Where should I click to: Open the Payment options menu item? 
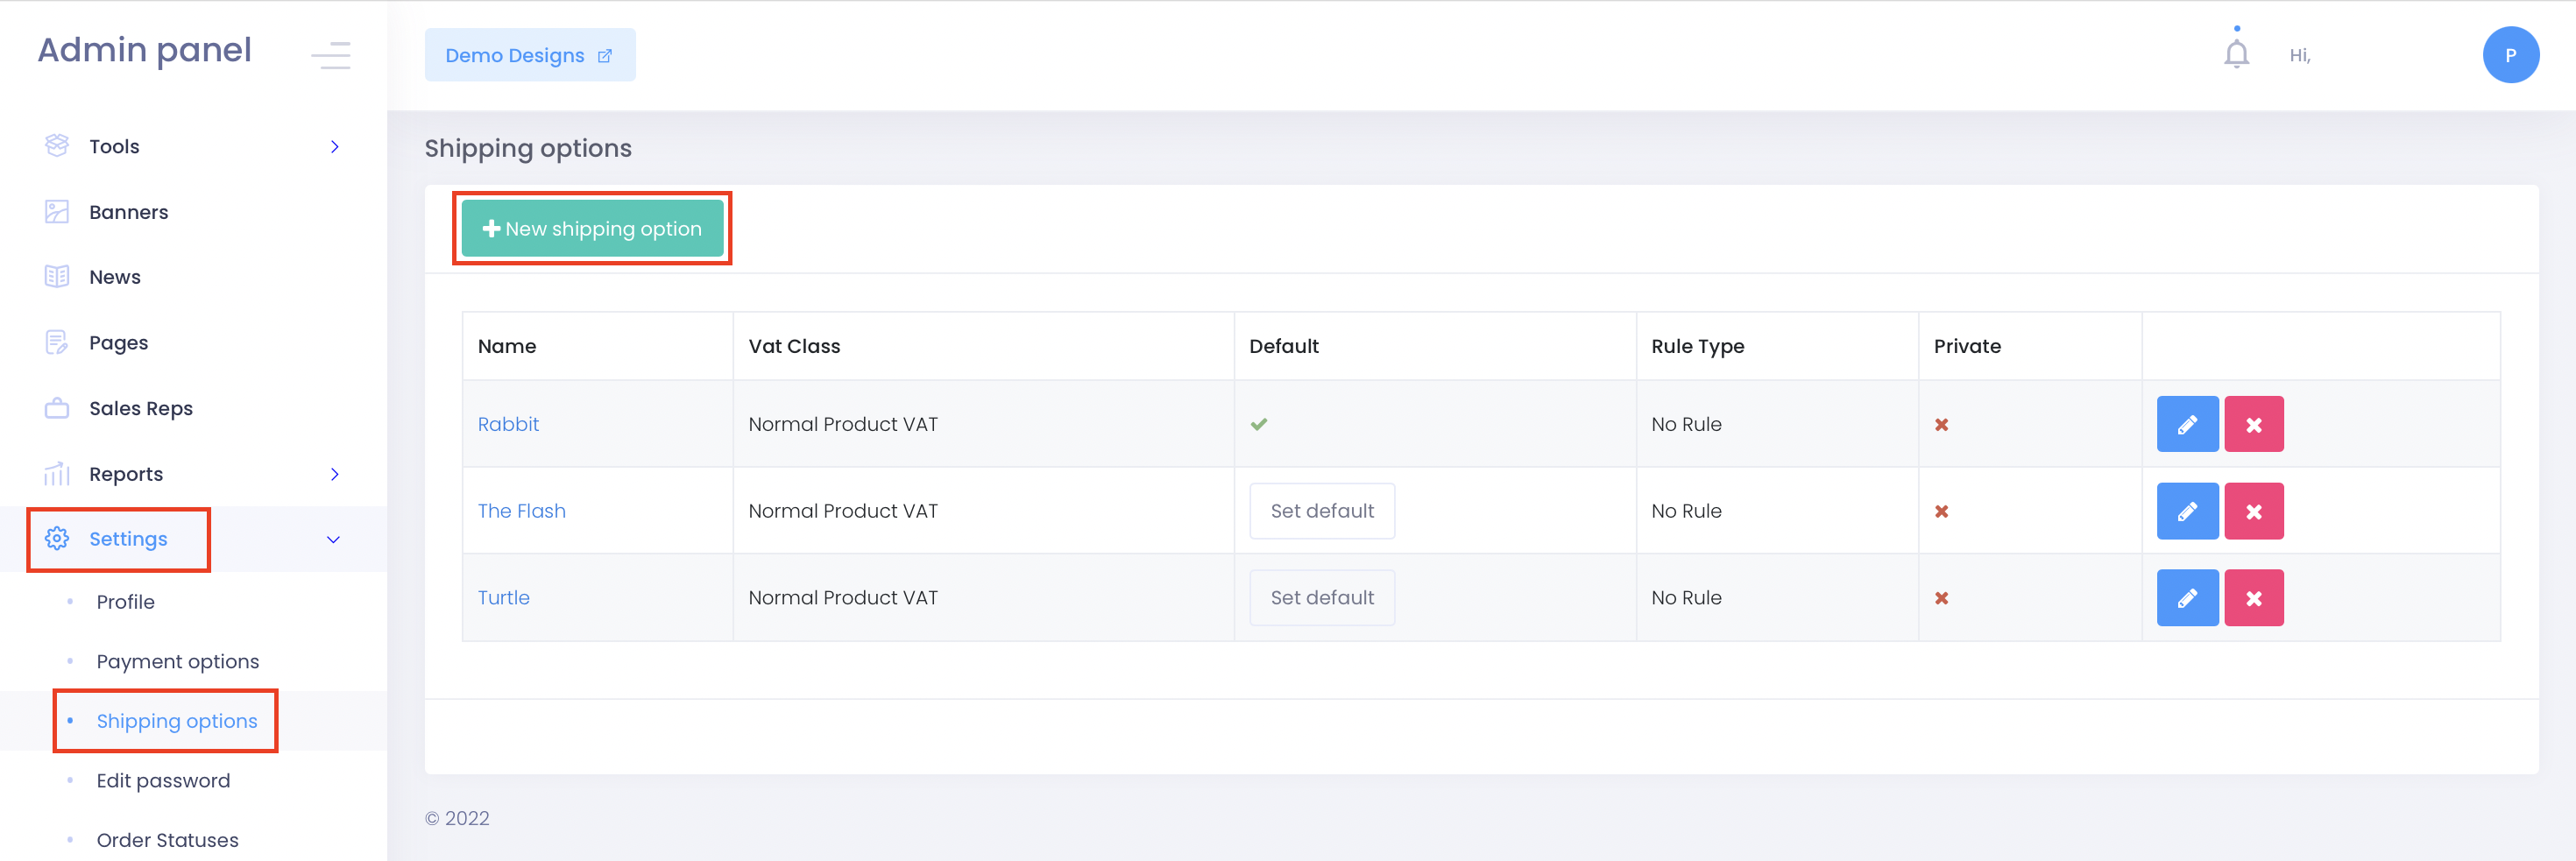(x=177, y=661)
